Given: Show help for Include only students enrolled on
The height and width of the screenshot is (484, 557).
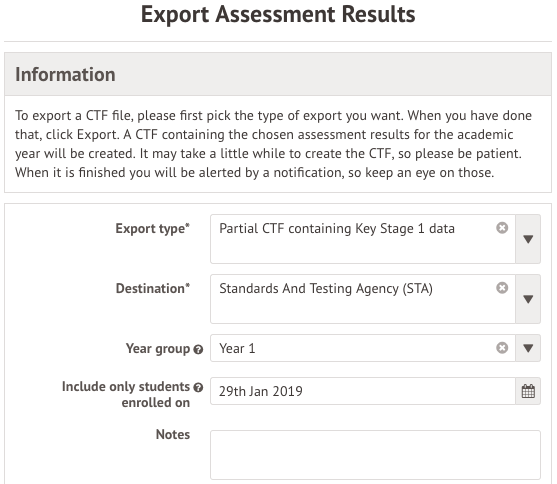Looking at the screenshot, I should pyautogui.click(x=198, y=387).
